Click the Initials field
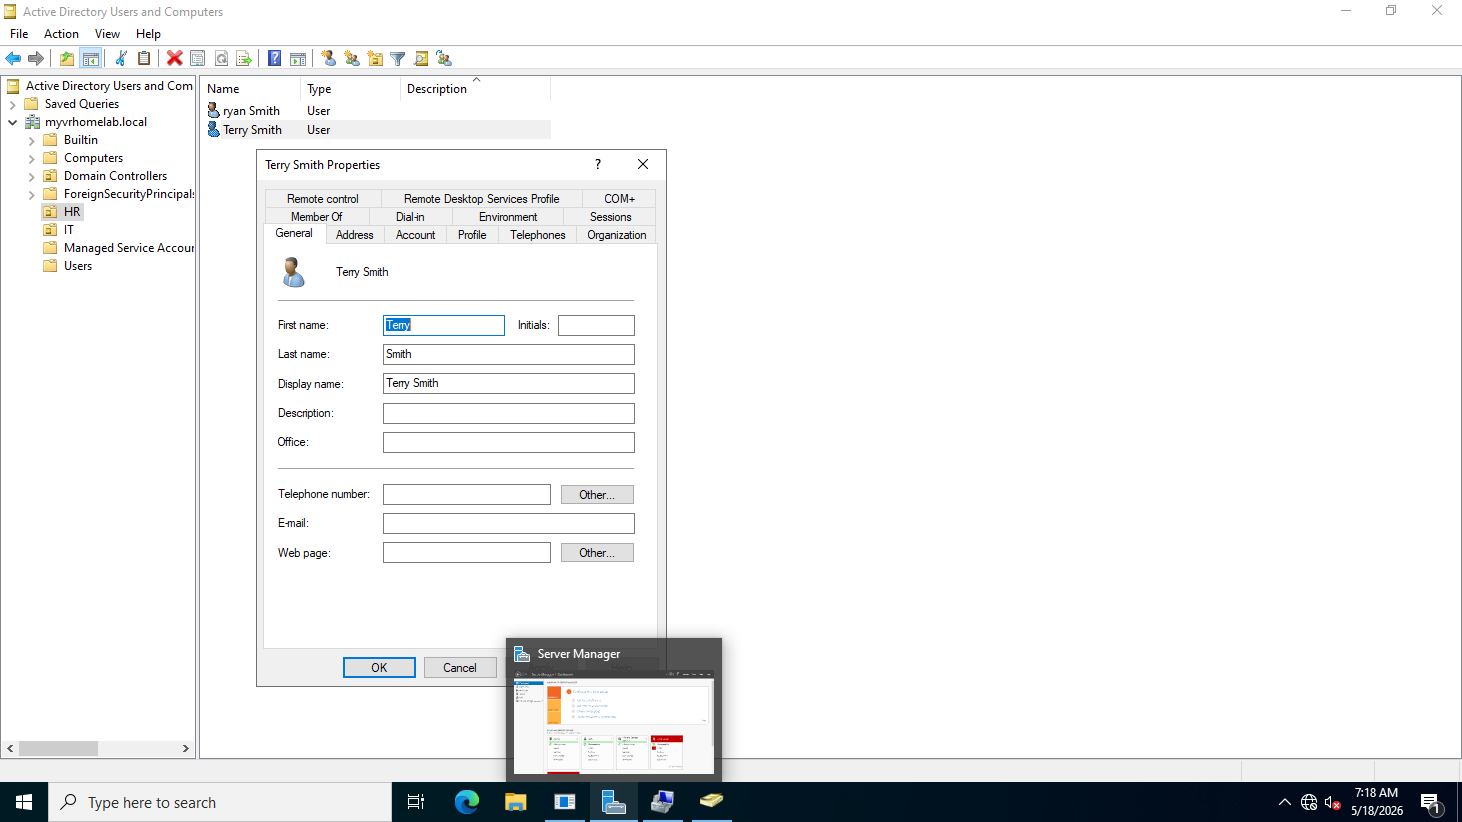The width and height of the screenshot is (1462, 822). click(596, 325)
